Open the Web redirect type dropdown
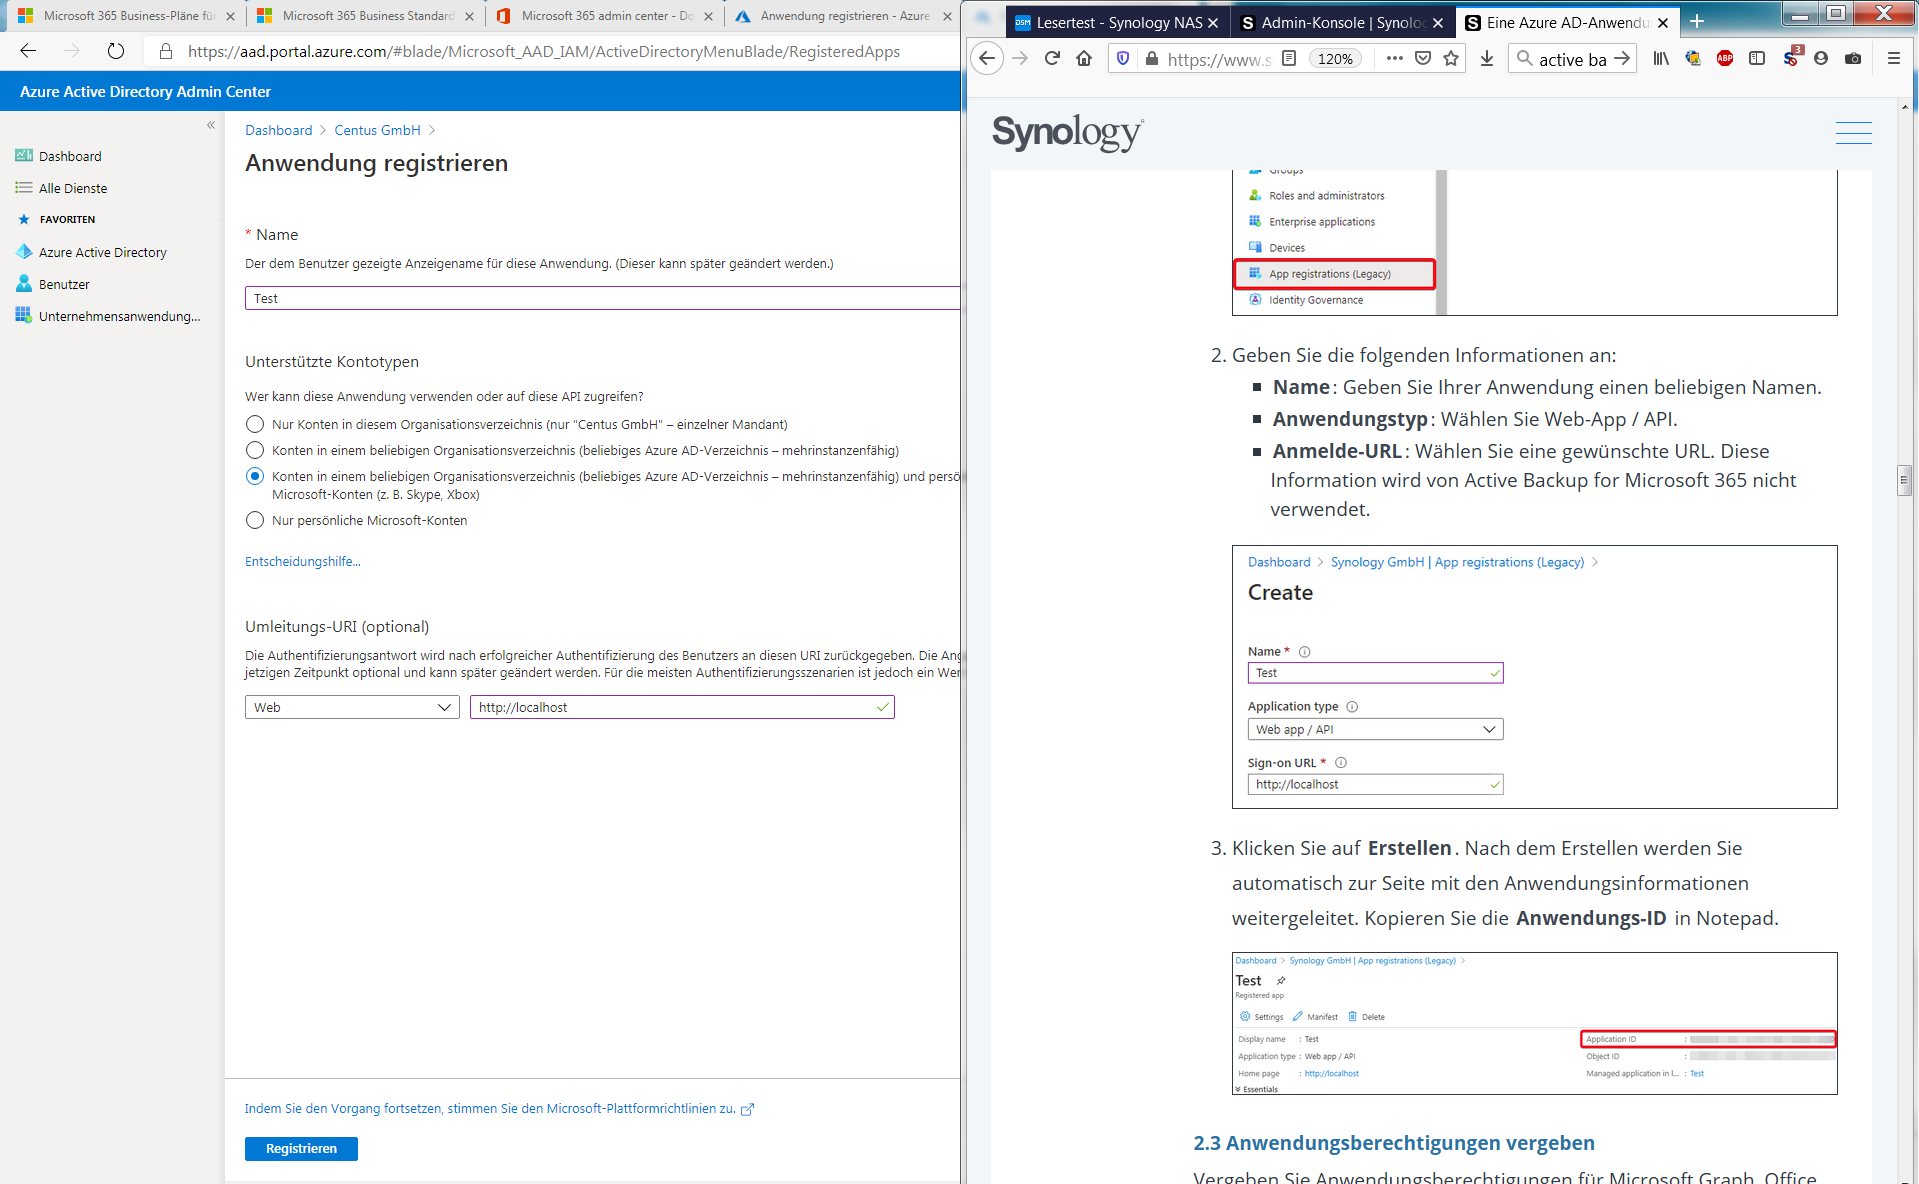This screenshot has width=1919, height=1184. 352,707
